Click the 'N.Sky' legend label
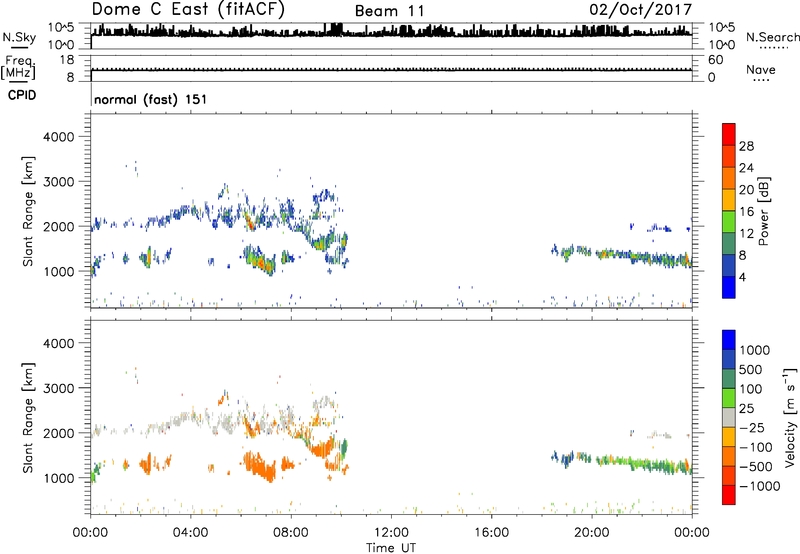The width and height of the screenshot is (800, 554). tap(19, 37)
